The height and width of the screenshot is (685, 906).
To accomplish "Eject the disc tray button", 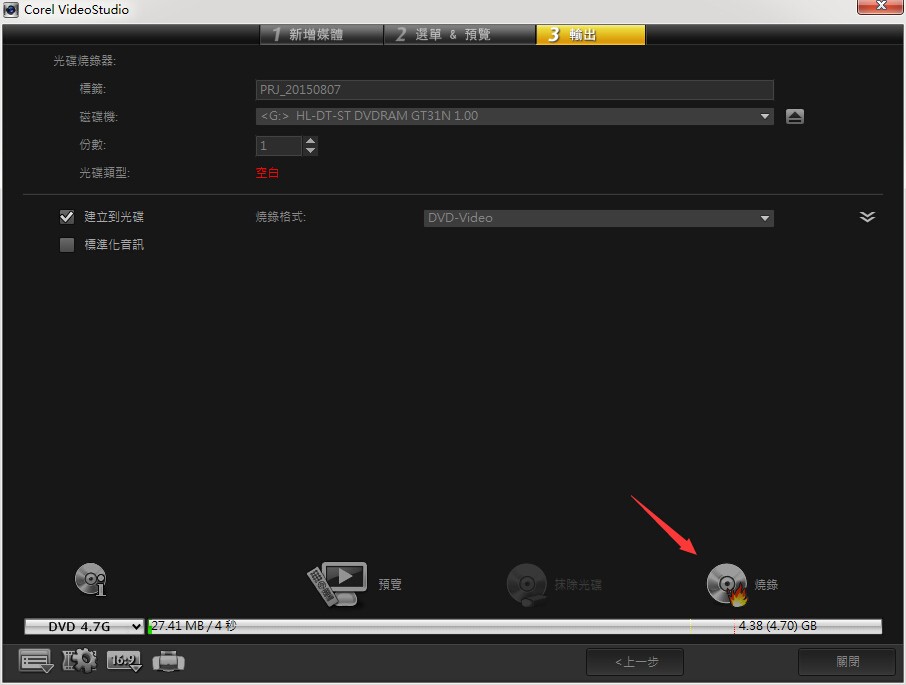I will pyautogui.click(x=794, y=117).
